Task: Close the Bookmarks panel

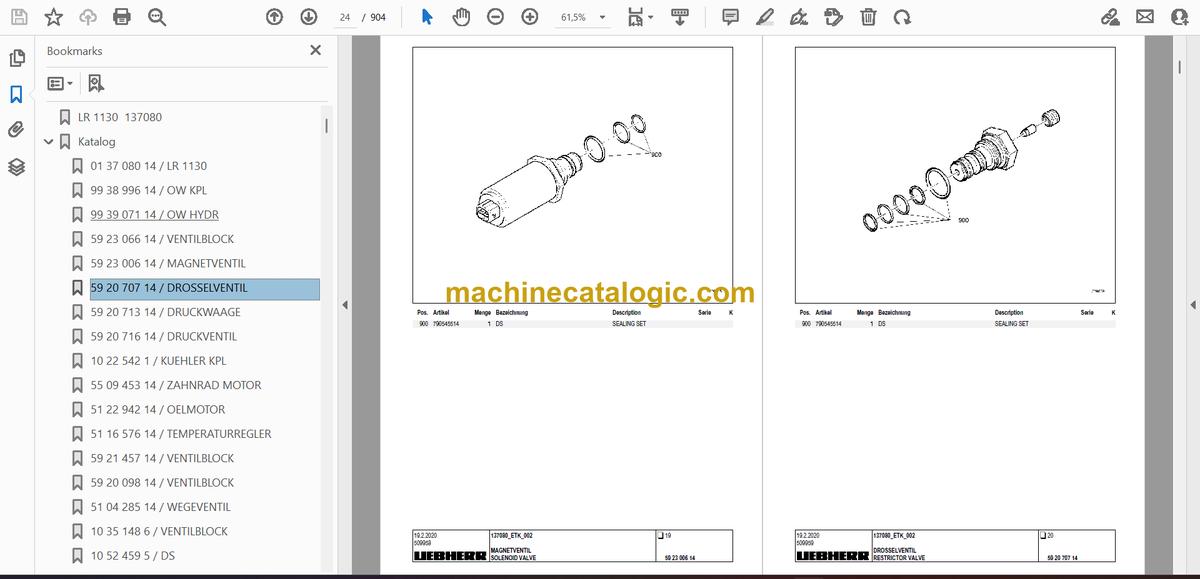Action: (x=315, y=50)
